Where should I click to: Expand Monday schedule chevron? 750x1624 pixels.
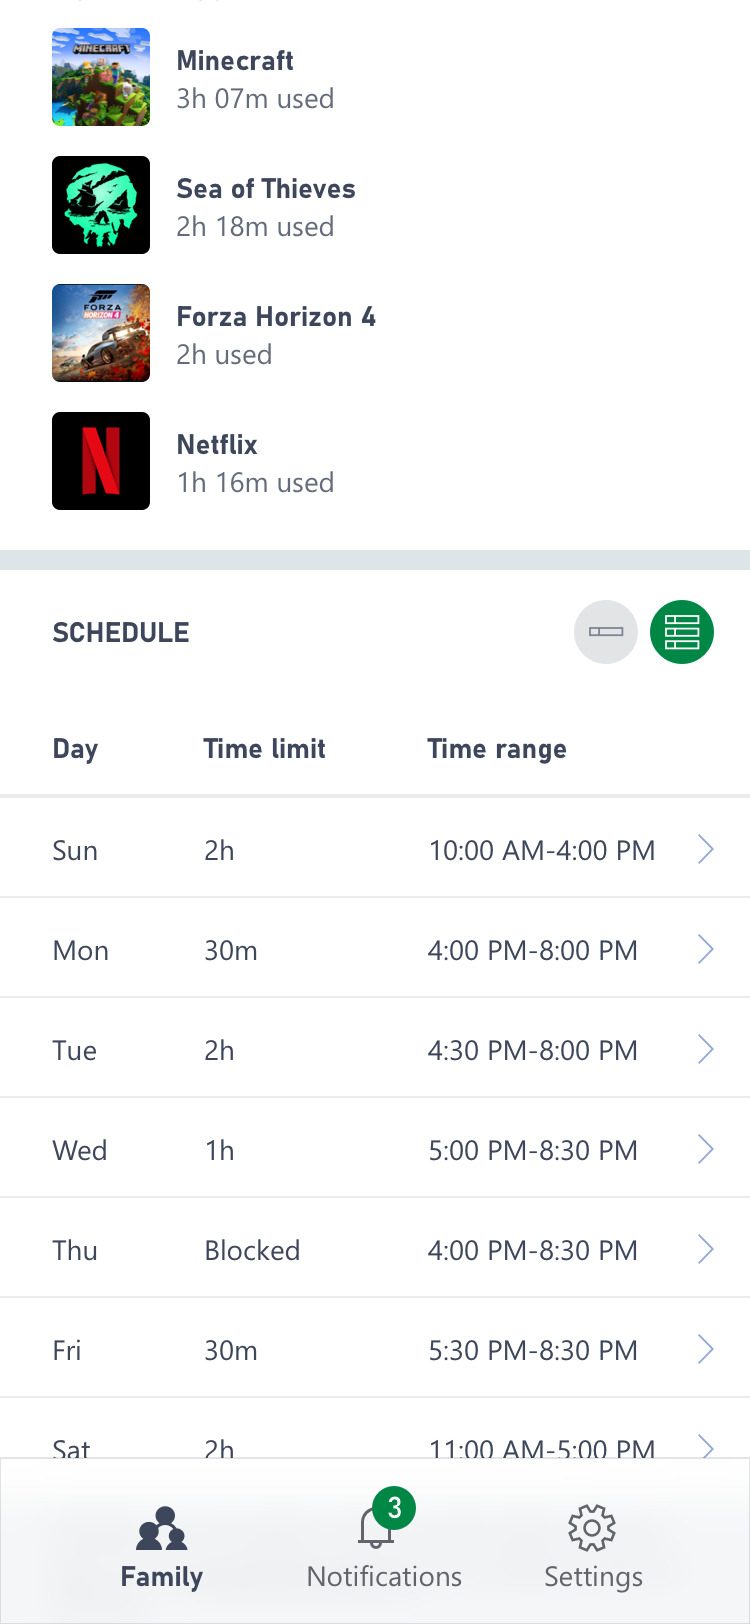point(705,950)
